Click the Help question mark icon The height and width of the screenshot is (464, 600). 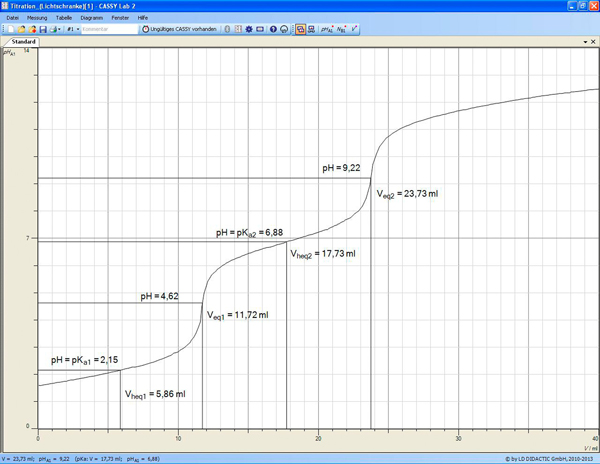pos(272,29)
